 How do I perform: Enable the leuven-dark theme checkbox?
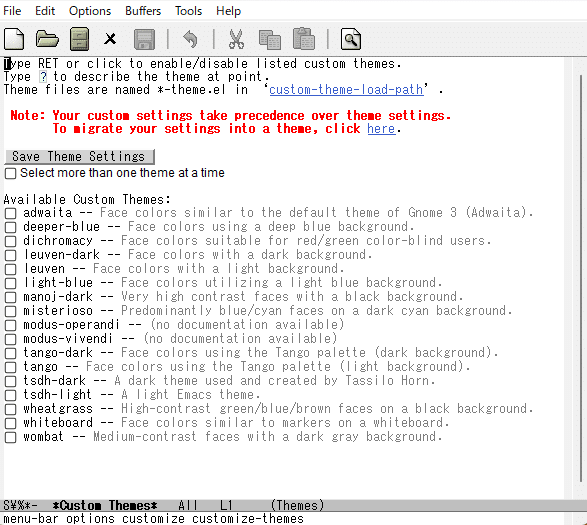10,255
